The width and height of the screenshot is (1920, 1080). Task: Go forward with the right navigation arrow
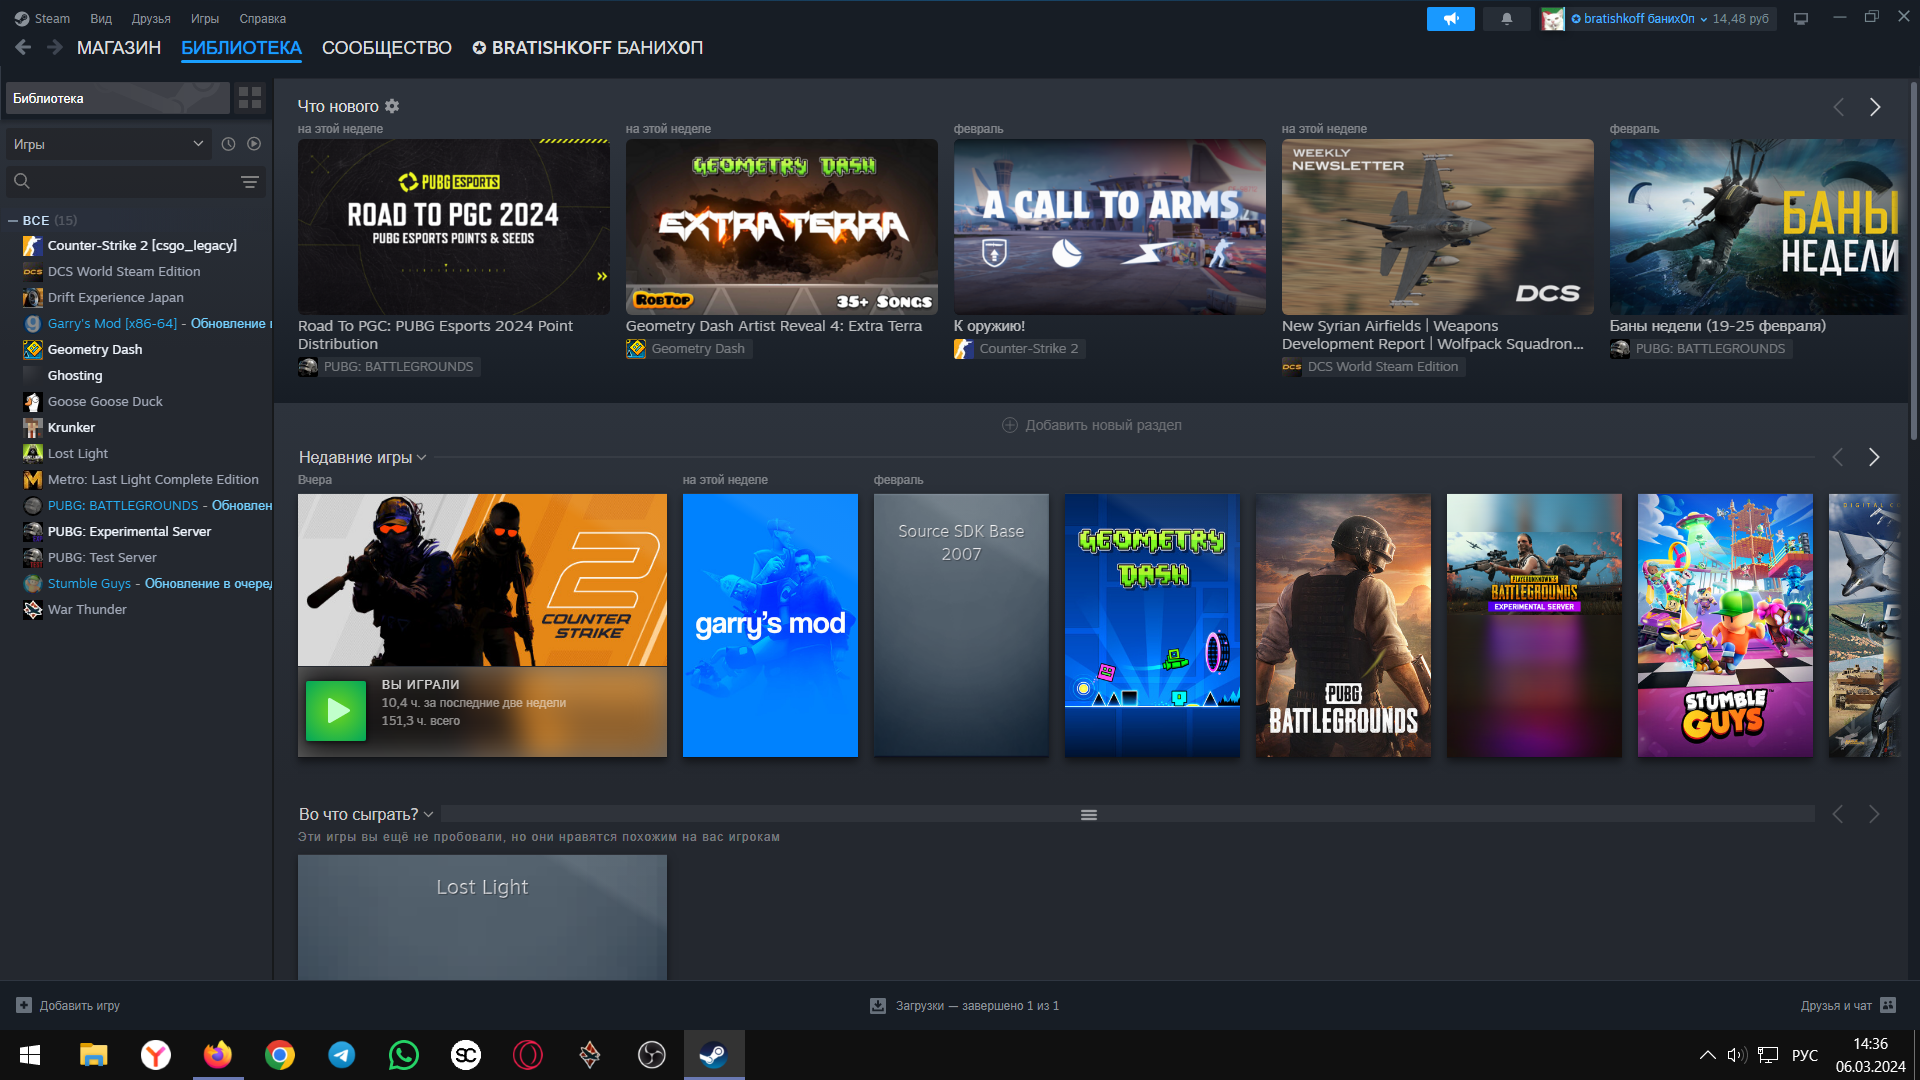[55, 47]
